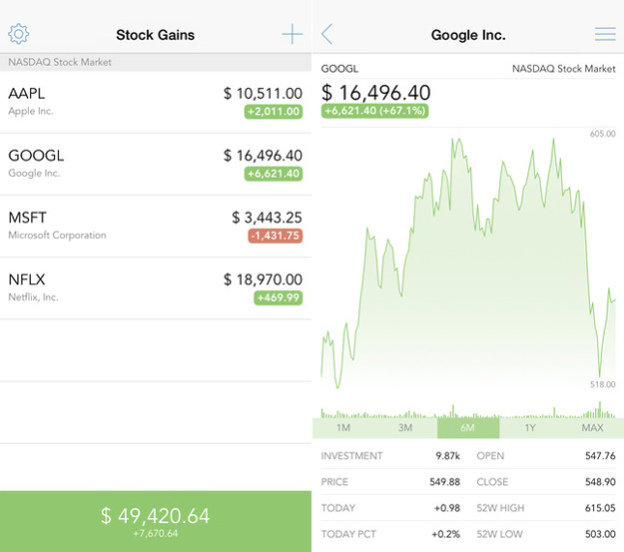This screenshot has height=552, width=624.
Task: Toggle the NFLX +469.99 gain badge
Action: (277, 298)
